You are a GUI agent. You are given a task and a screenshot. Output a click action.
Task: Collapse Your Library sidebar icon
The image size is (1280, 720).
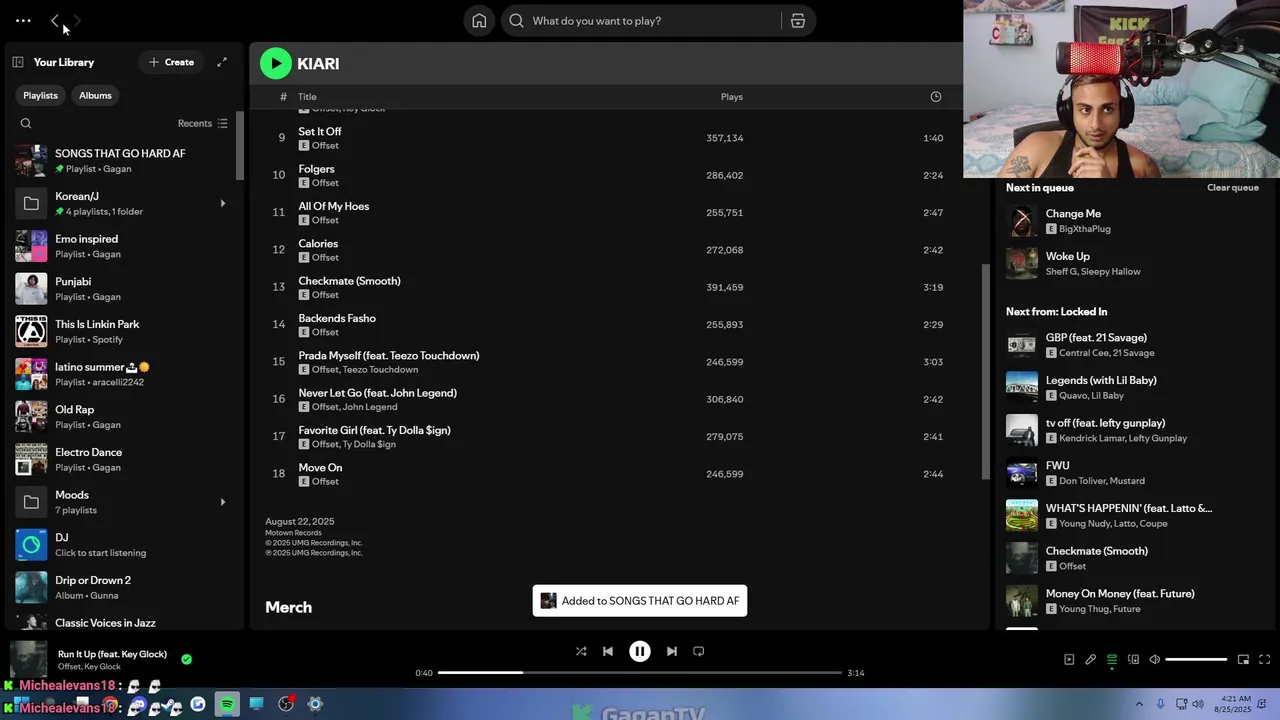18,62
